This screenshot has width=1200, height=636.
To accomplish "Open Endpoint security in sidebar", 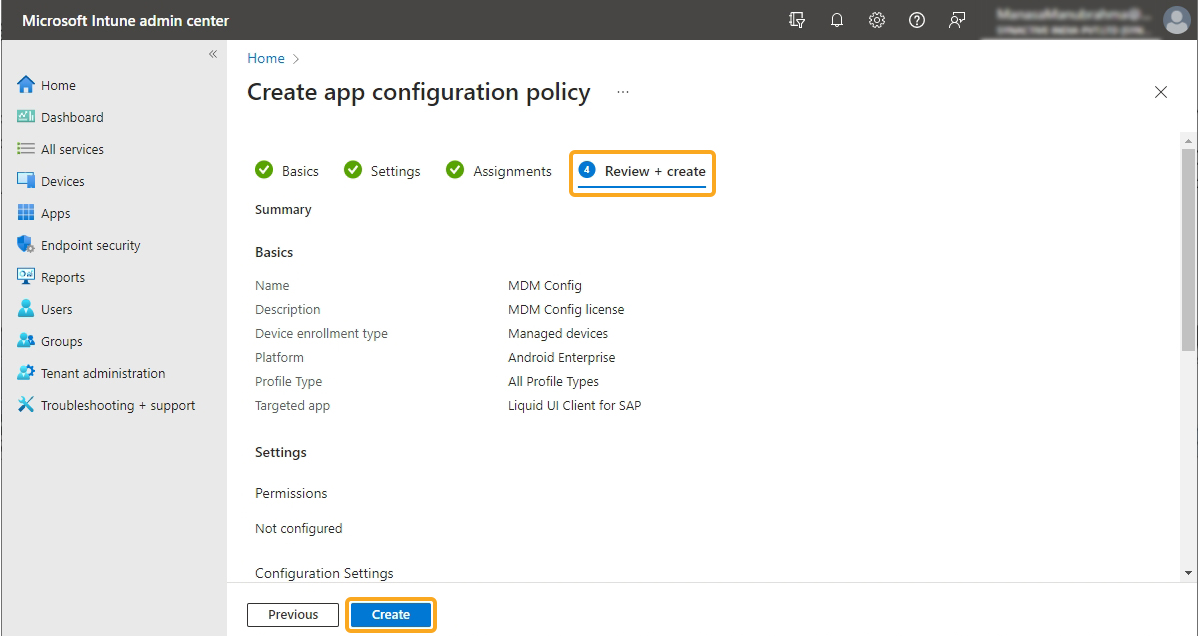I will pos(90,245).
